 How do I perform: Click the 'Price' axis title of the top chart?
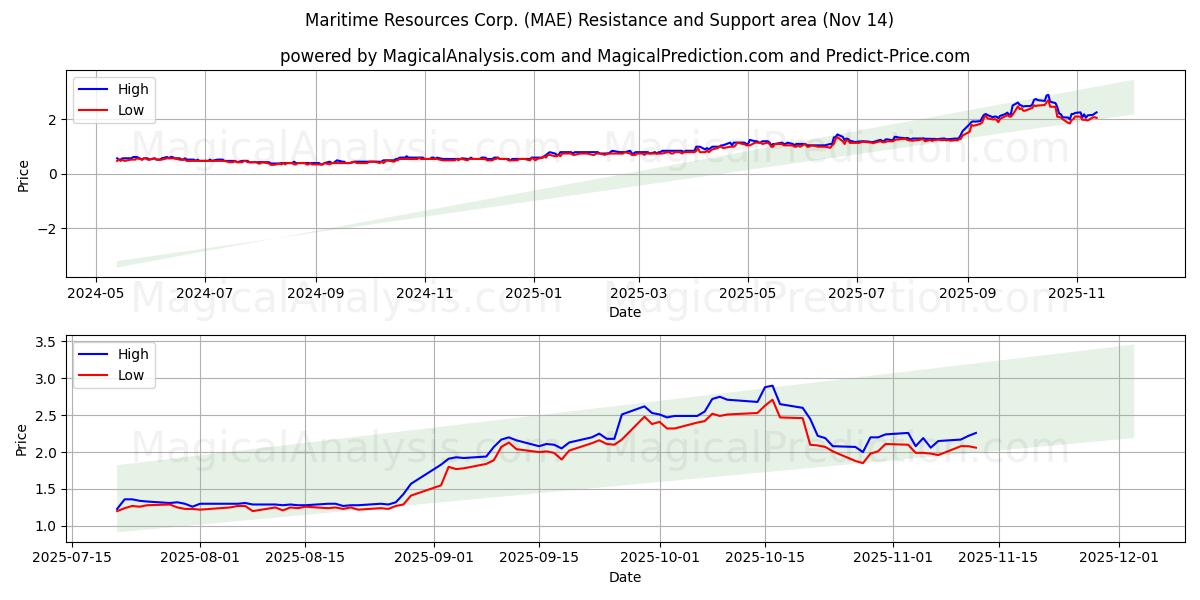click(23, 173)
